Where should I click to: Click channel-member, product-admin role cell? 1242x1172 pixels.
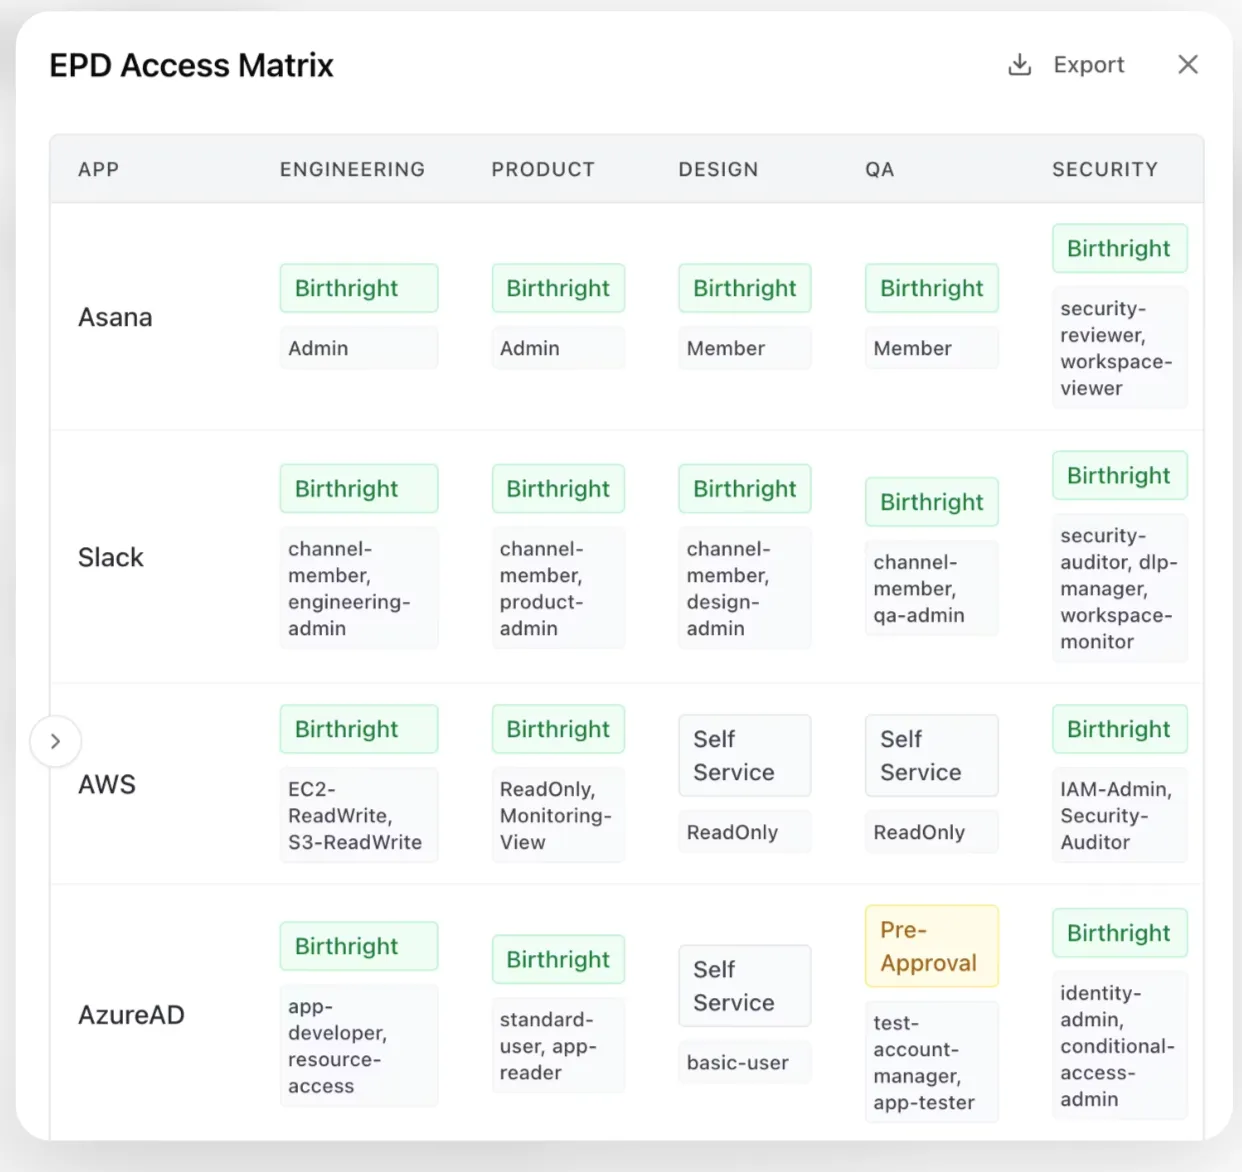click(x=558, y=588)
